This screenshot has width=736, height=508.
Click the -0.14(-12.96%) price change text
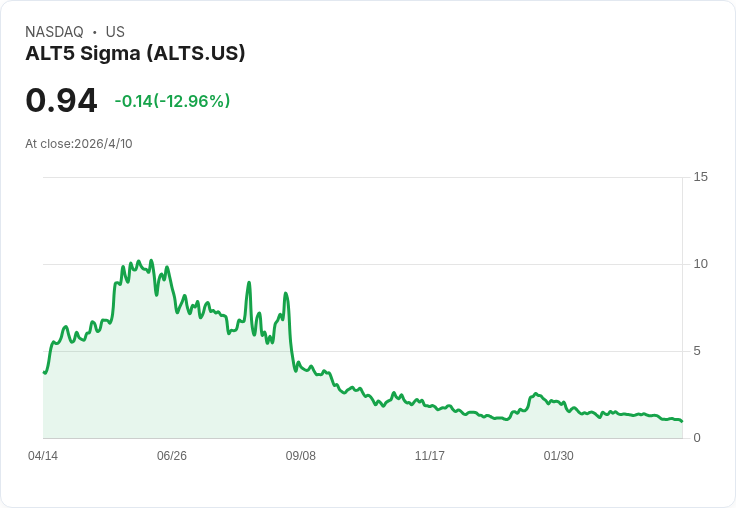pos(172,101)
